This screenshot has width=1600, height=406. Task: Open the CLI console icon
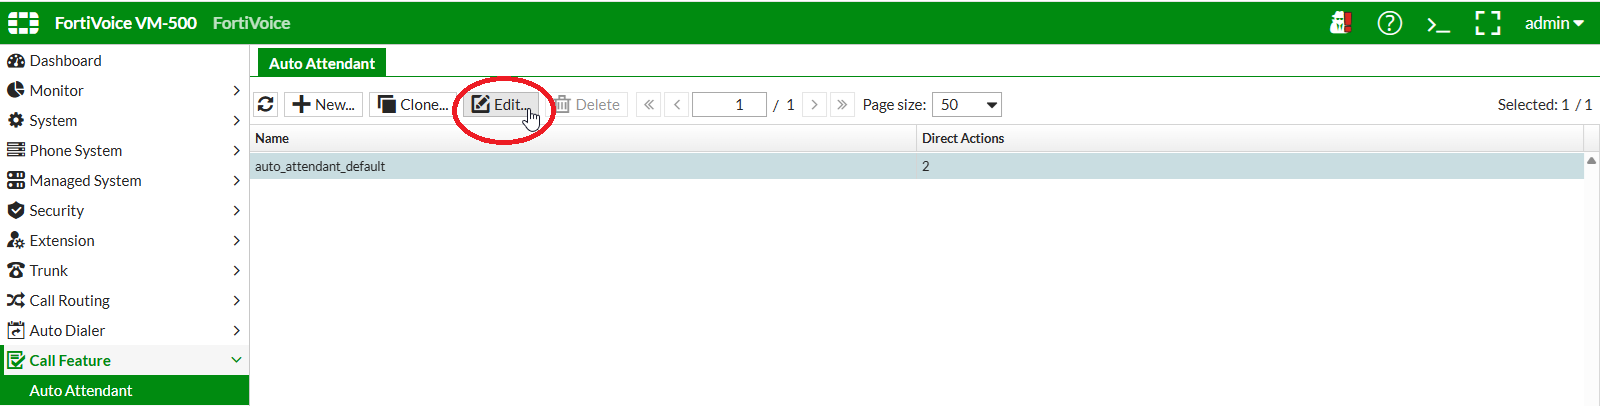[x=1438, y=23]
